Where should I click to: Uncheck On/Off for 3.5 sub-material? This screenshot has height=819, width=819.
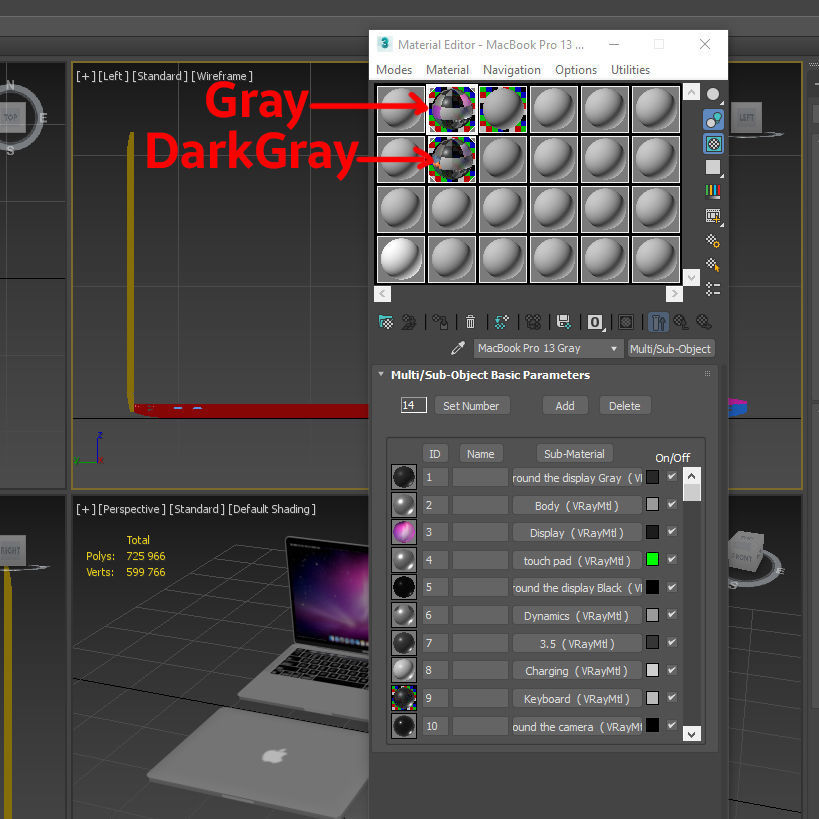pos(672,642)
